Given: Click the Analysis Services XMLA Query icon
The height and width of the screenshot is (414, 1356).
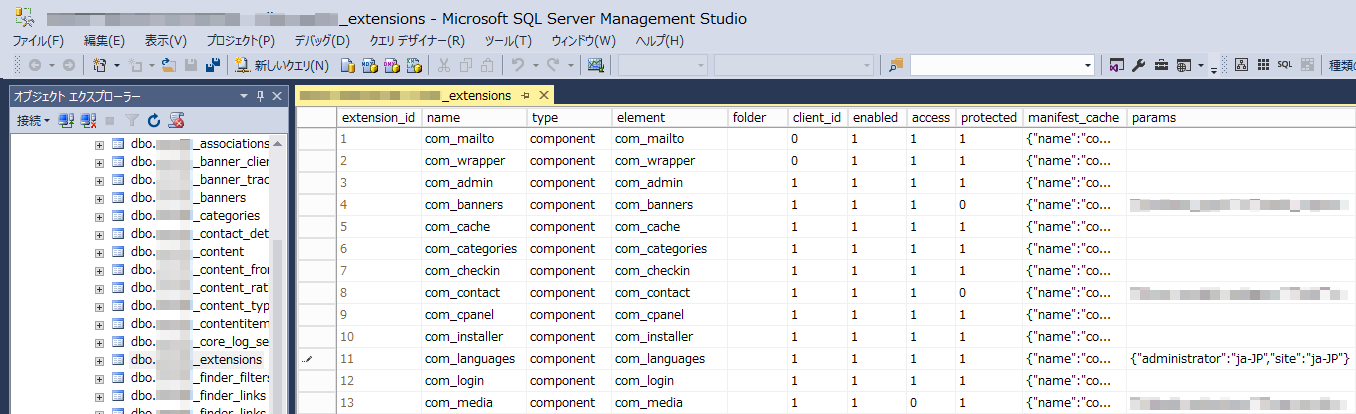Looking at the screenshot, I should point(412,66).
